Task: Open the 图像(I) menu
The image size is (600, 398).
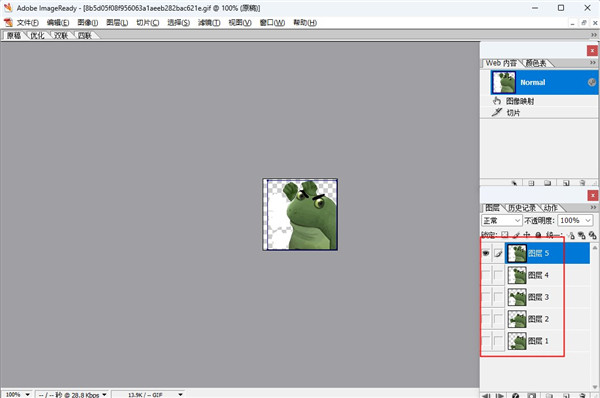Action: (x=88, y=23)
